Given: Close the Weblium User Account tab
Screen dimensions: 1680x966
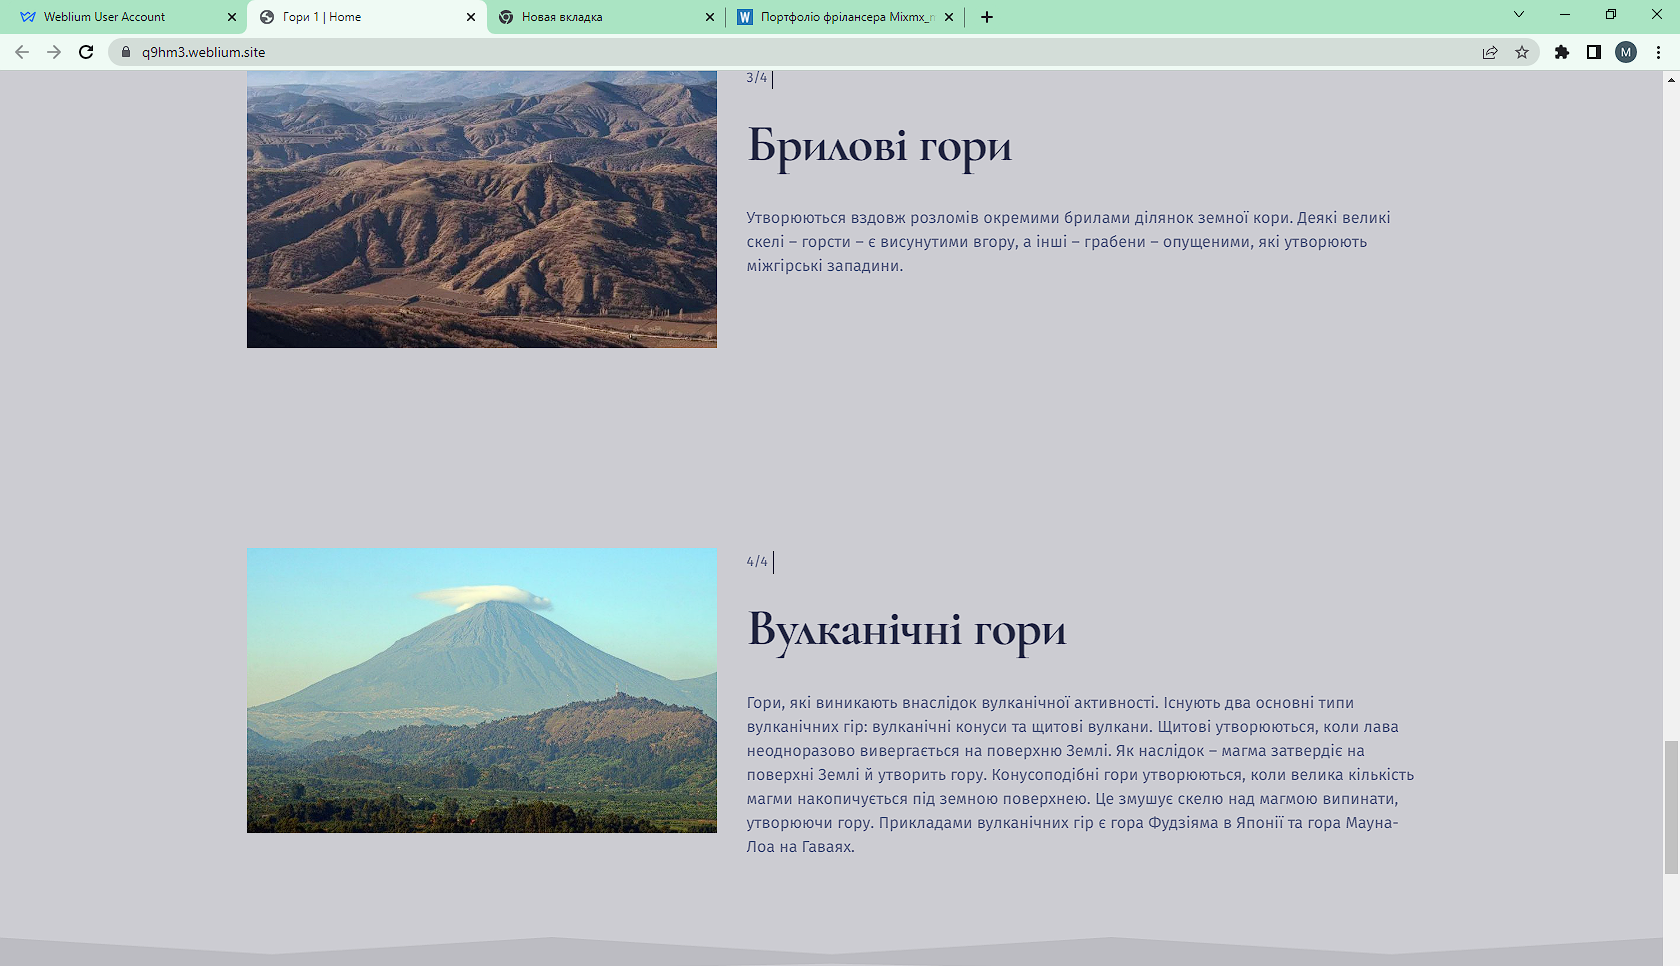Looking at the screenshot, I should coord(232,17).
